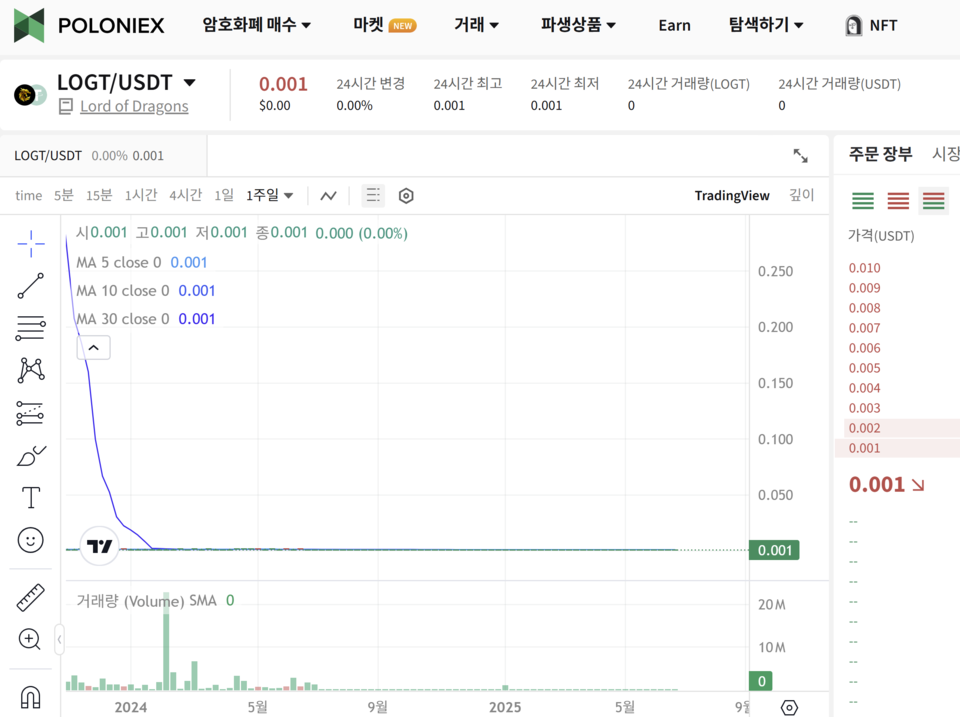The image size is (960, 717).
Task: Open the 파생상품 dropdown menu
Action: 578,25
